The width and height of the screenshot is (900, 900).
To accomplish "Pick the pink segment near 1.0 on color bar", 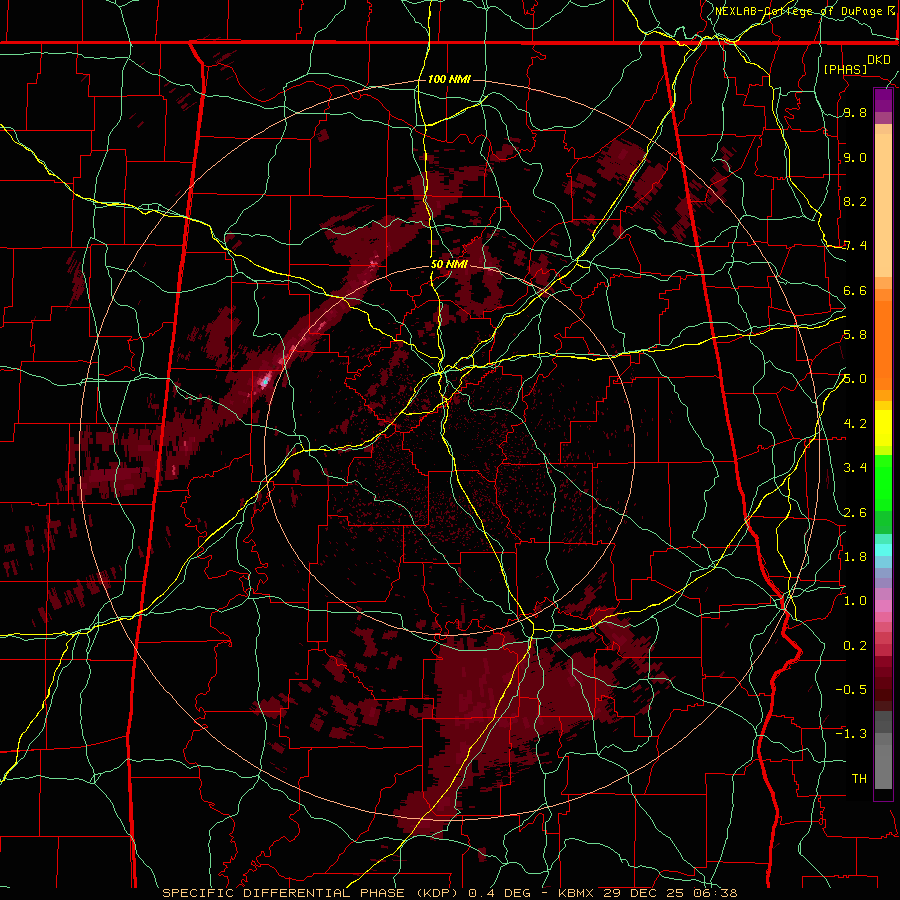I will click(883, 606).
